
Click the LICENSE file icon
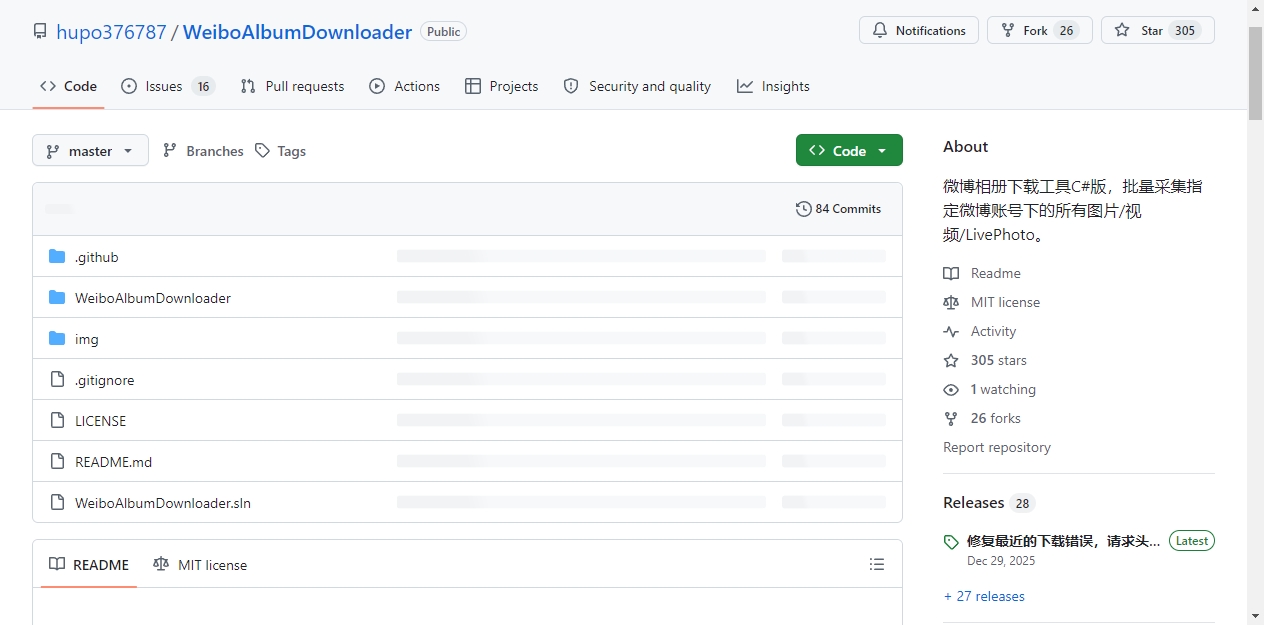57,421
